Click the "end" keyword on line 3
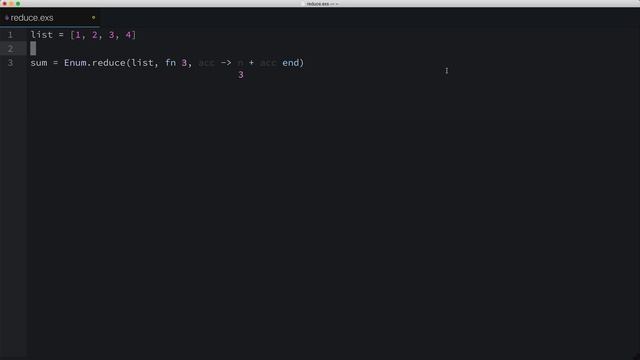 point(291,63)
